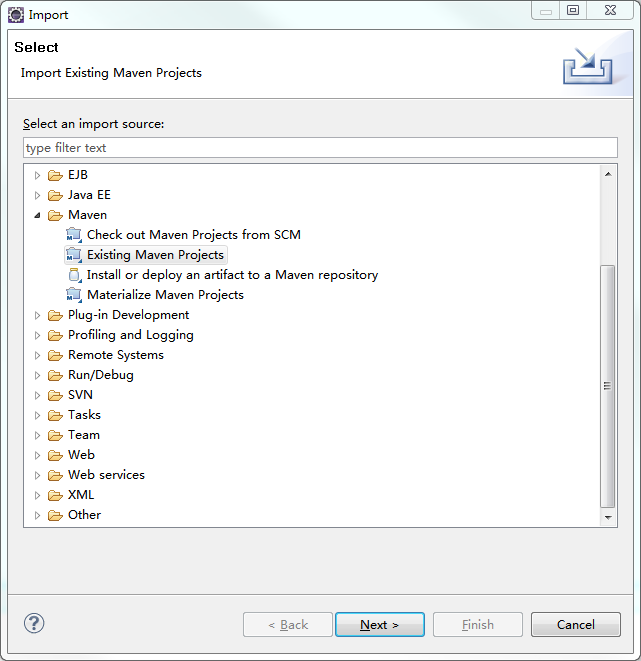Expand the Java EE category arrow
Image resolution: width=641 pixels, height=661 pixels.
[38, 195]
